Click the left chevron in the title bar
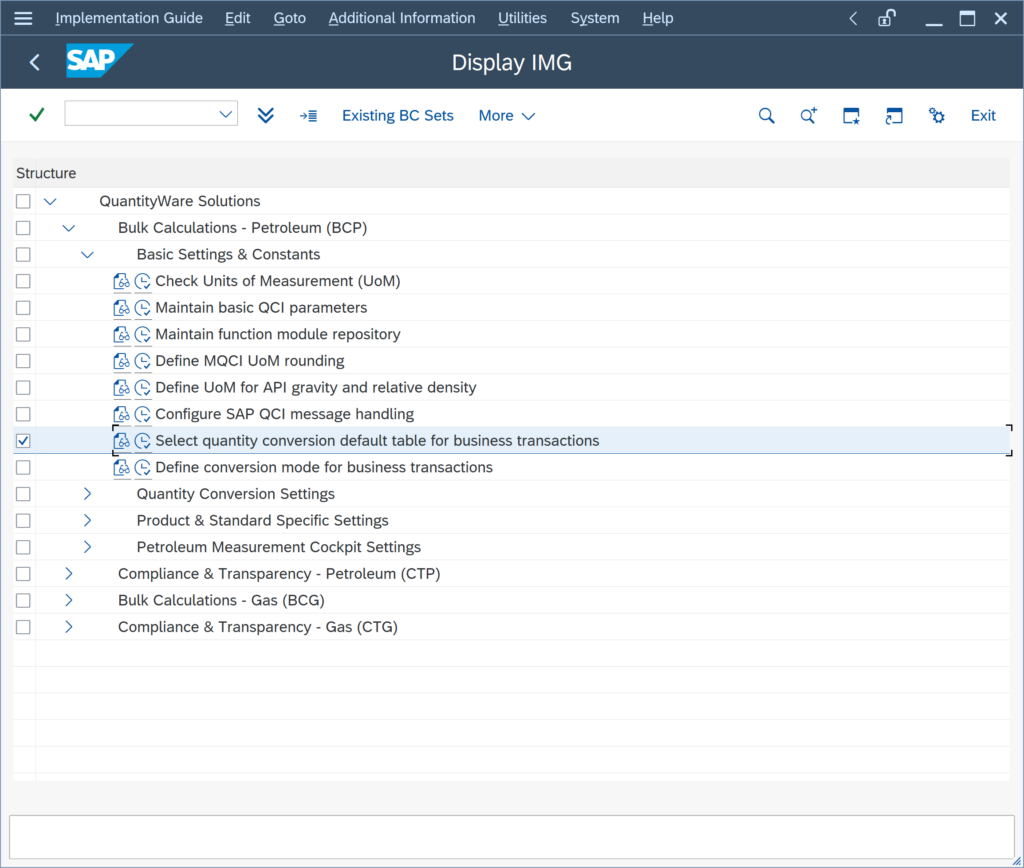The width and height of the screenshot is (1024, 868). click(853, 18)
